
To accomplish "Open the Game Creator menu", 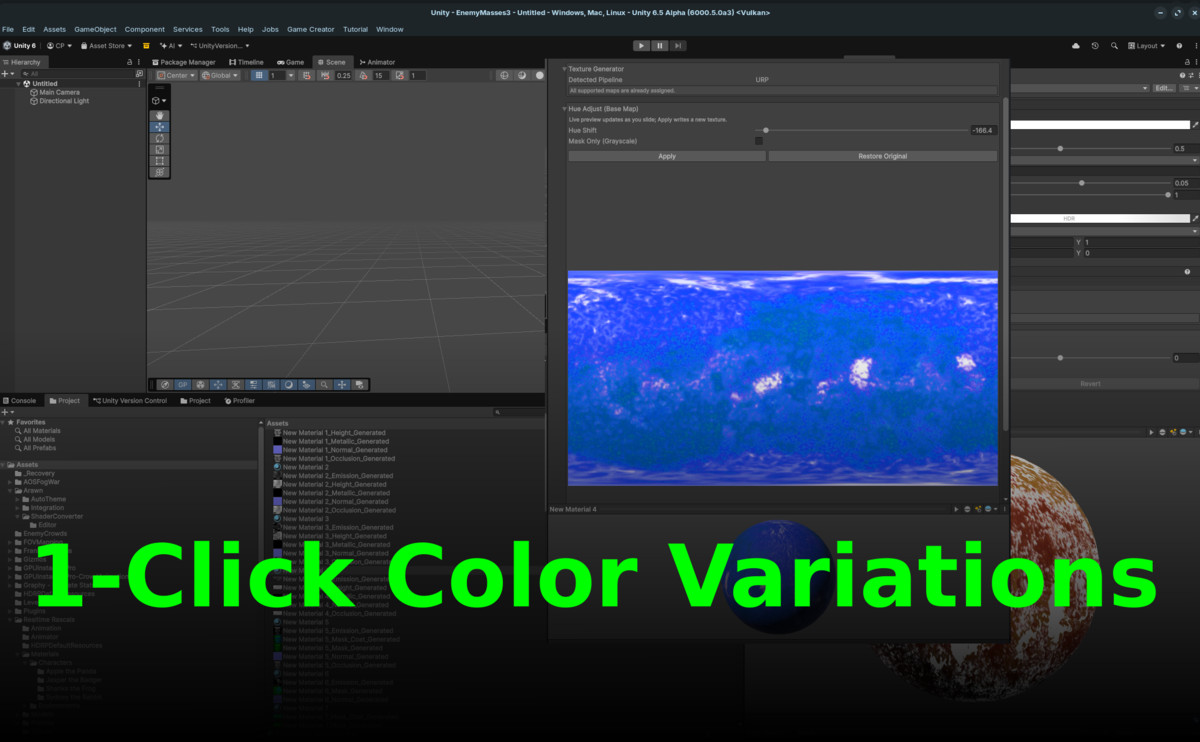I will pos(311,29).
